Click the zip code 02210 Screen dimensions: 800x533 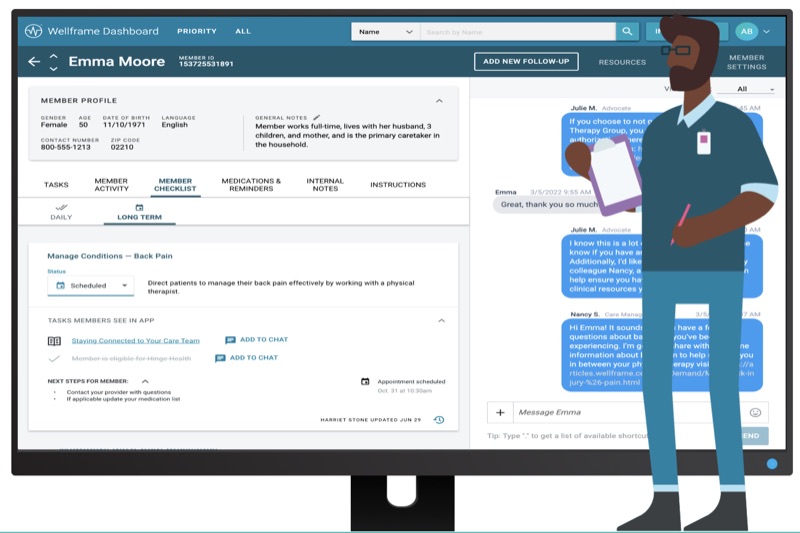click(x=122, y=147)
